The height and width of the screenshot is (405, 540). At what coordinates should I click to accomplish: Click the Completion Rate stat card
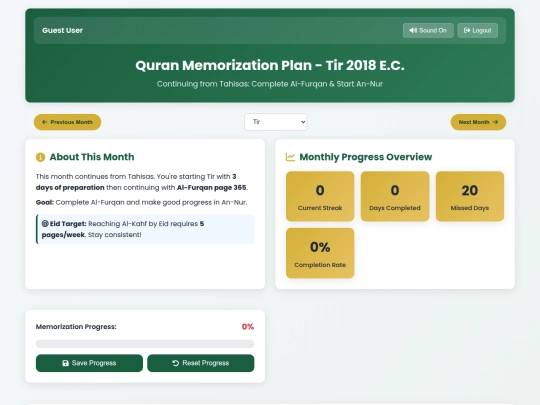click(x=320, y=253)
